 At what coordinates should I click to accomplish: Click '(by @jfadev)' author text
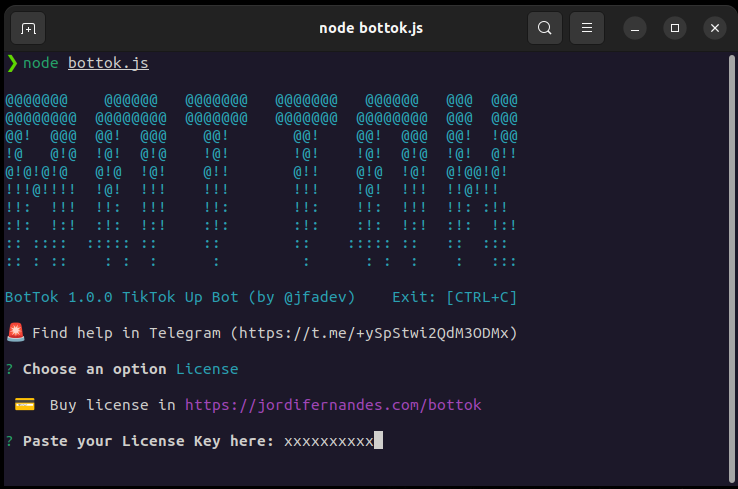(302, 297)
